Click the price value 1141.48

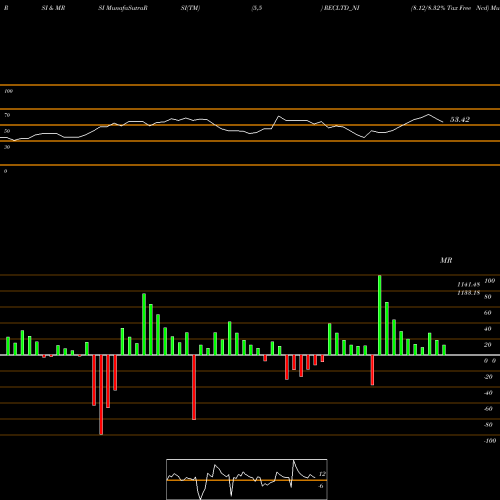pos(468,284)
